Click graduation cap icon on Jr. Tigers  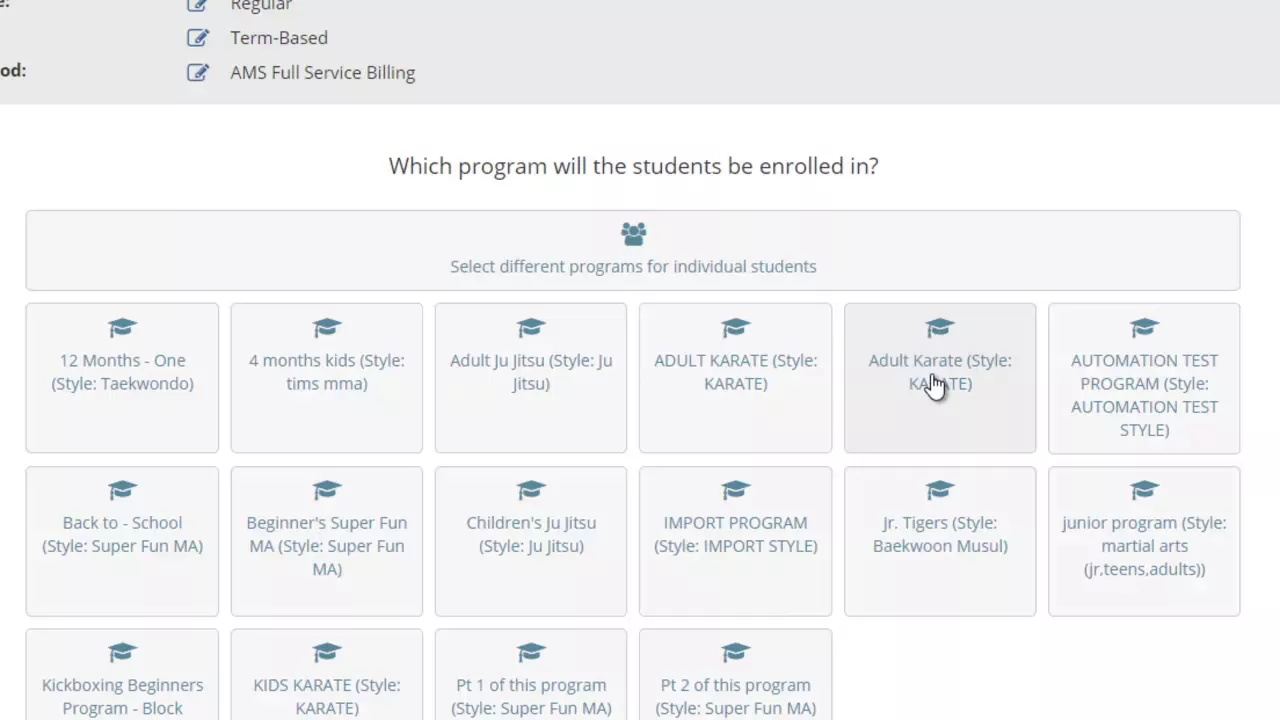[940, 490]
